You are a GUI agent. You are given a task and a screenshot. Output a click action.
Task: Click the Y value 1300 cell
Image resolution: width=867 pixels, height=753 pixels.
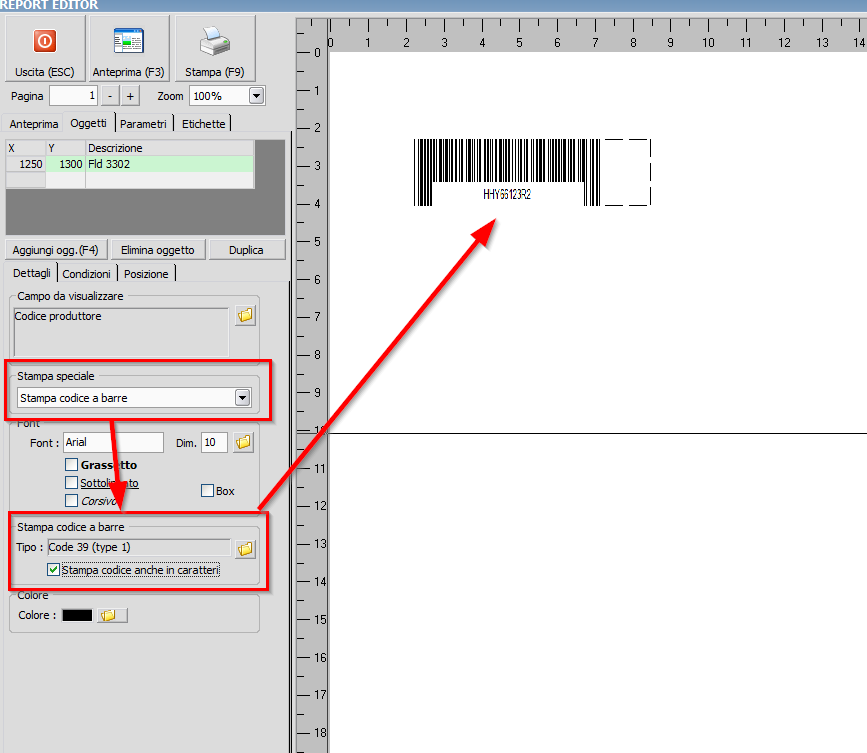66,164
